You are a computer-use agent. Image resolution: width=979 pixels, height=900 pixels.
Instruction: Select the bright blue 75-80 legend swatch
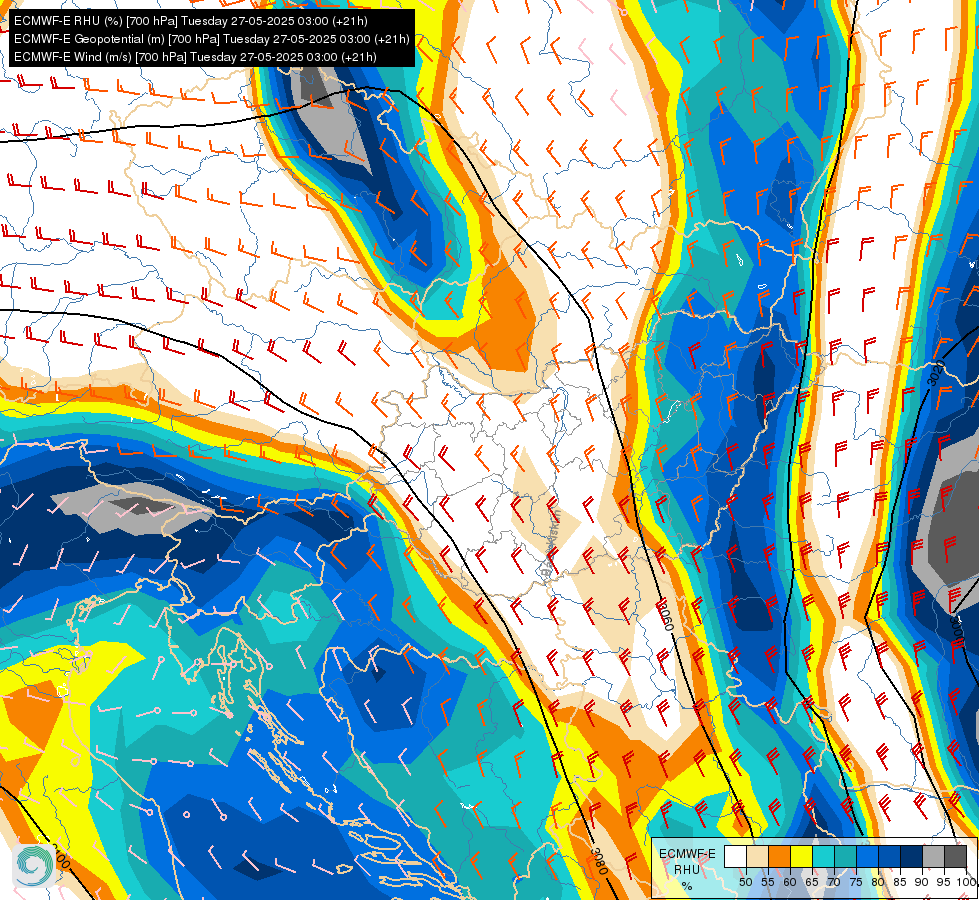pyautogui.click(x=867, y=857)
